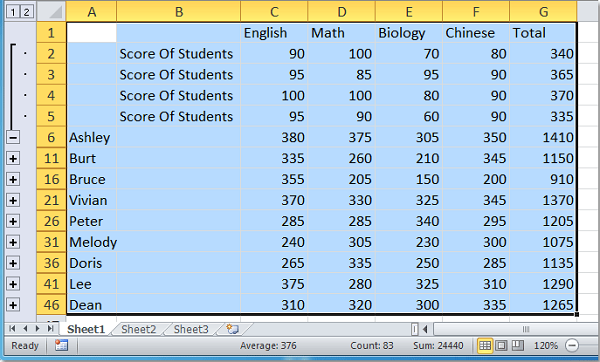Switch to Page Layout view icon
The image size is (600, 362).
(501, 346)
